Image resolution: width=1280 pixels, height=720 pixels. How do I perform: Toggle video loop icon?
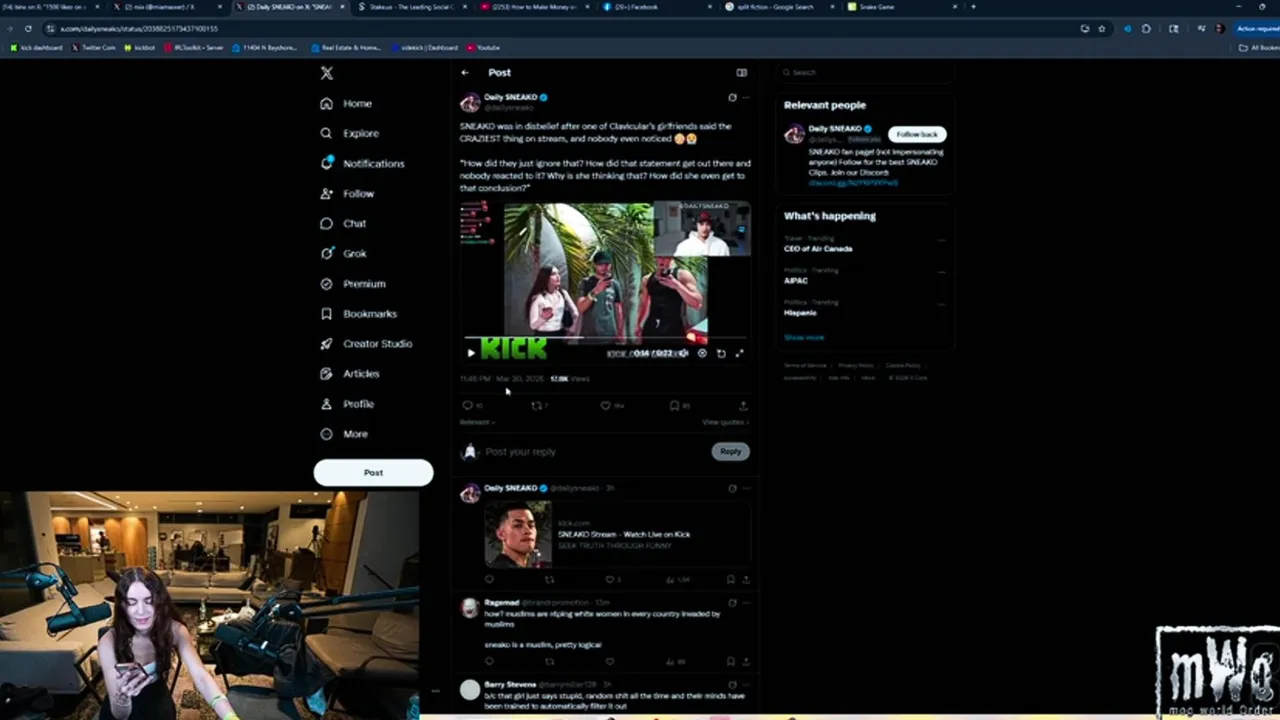tap(721, 353)
